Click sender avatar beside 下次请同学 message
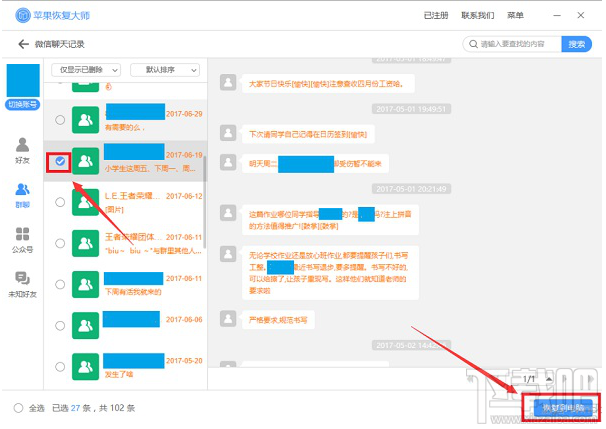This screenshot has width=606, height=429. [x=228, y=133]
